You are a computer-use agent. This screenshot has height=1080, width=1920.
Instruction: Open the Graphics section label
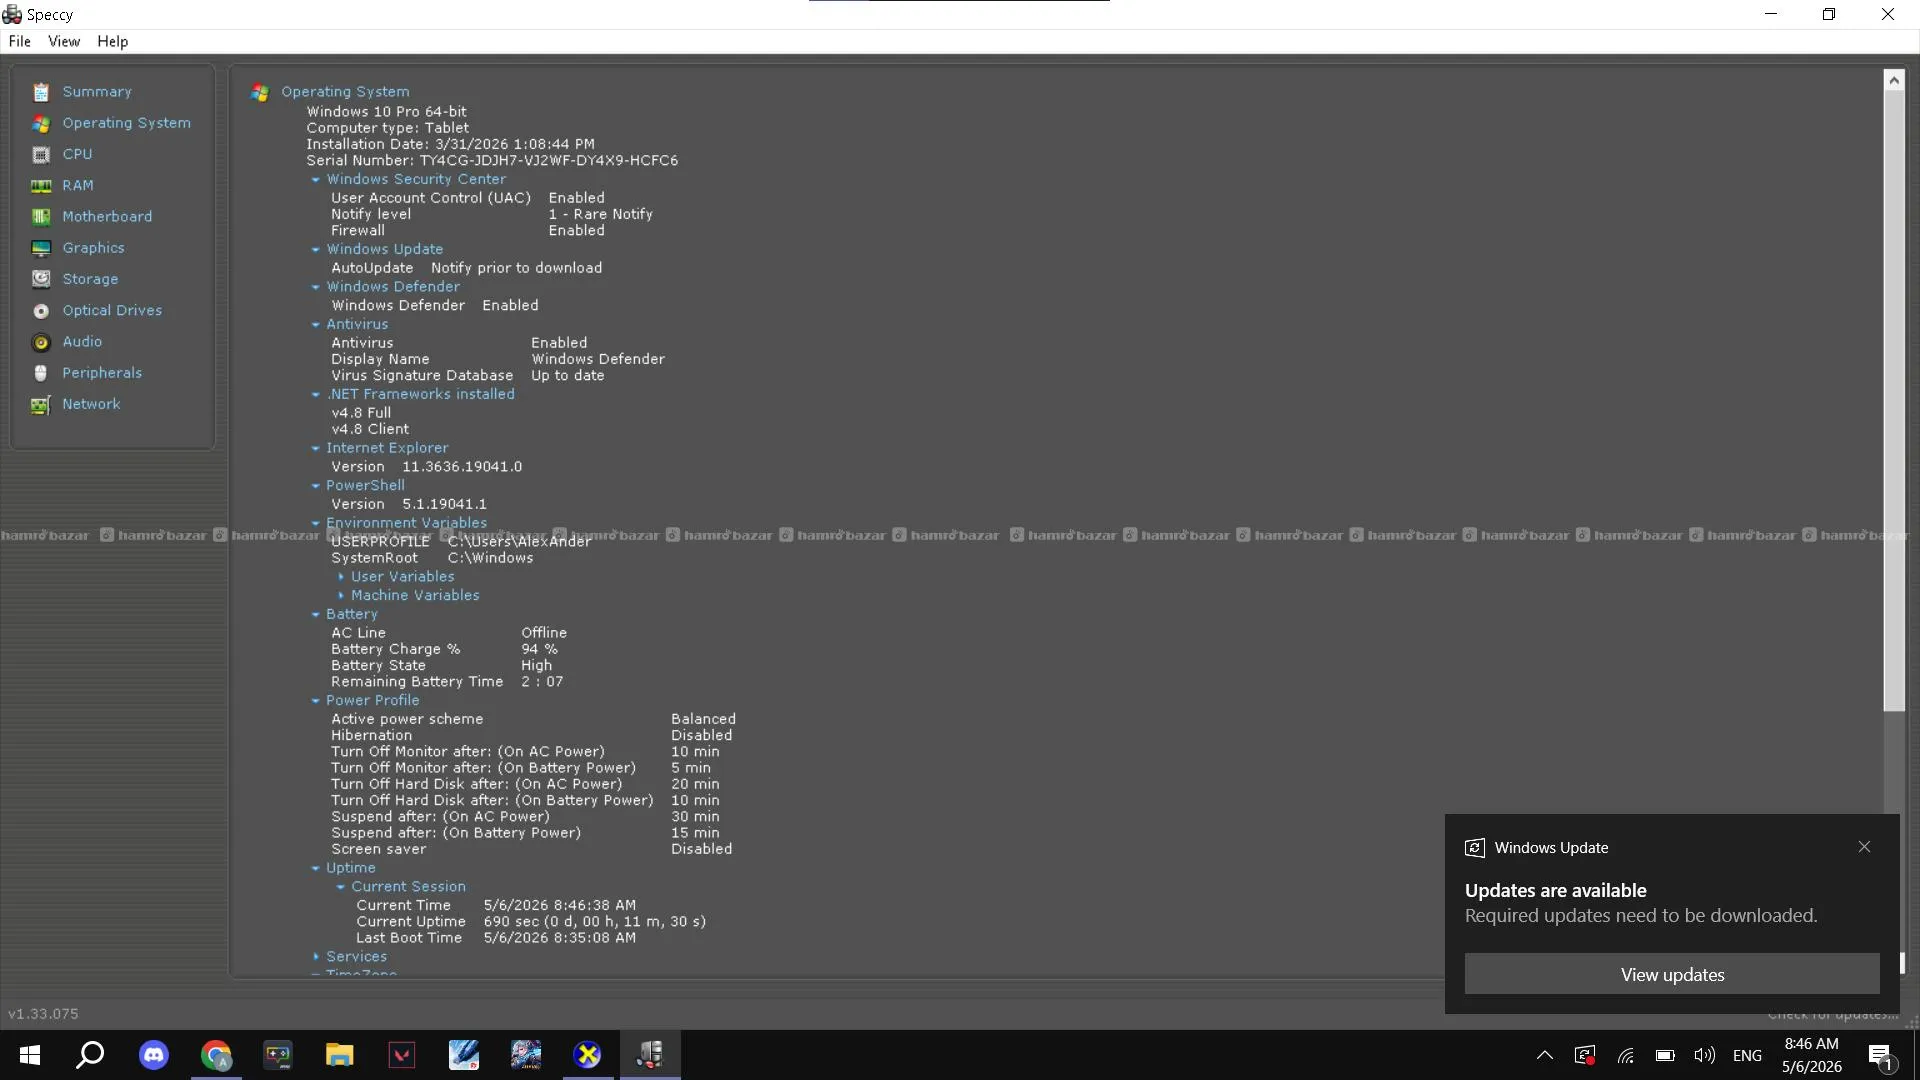click(94, 248)
